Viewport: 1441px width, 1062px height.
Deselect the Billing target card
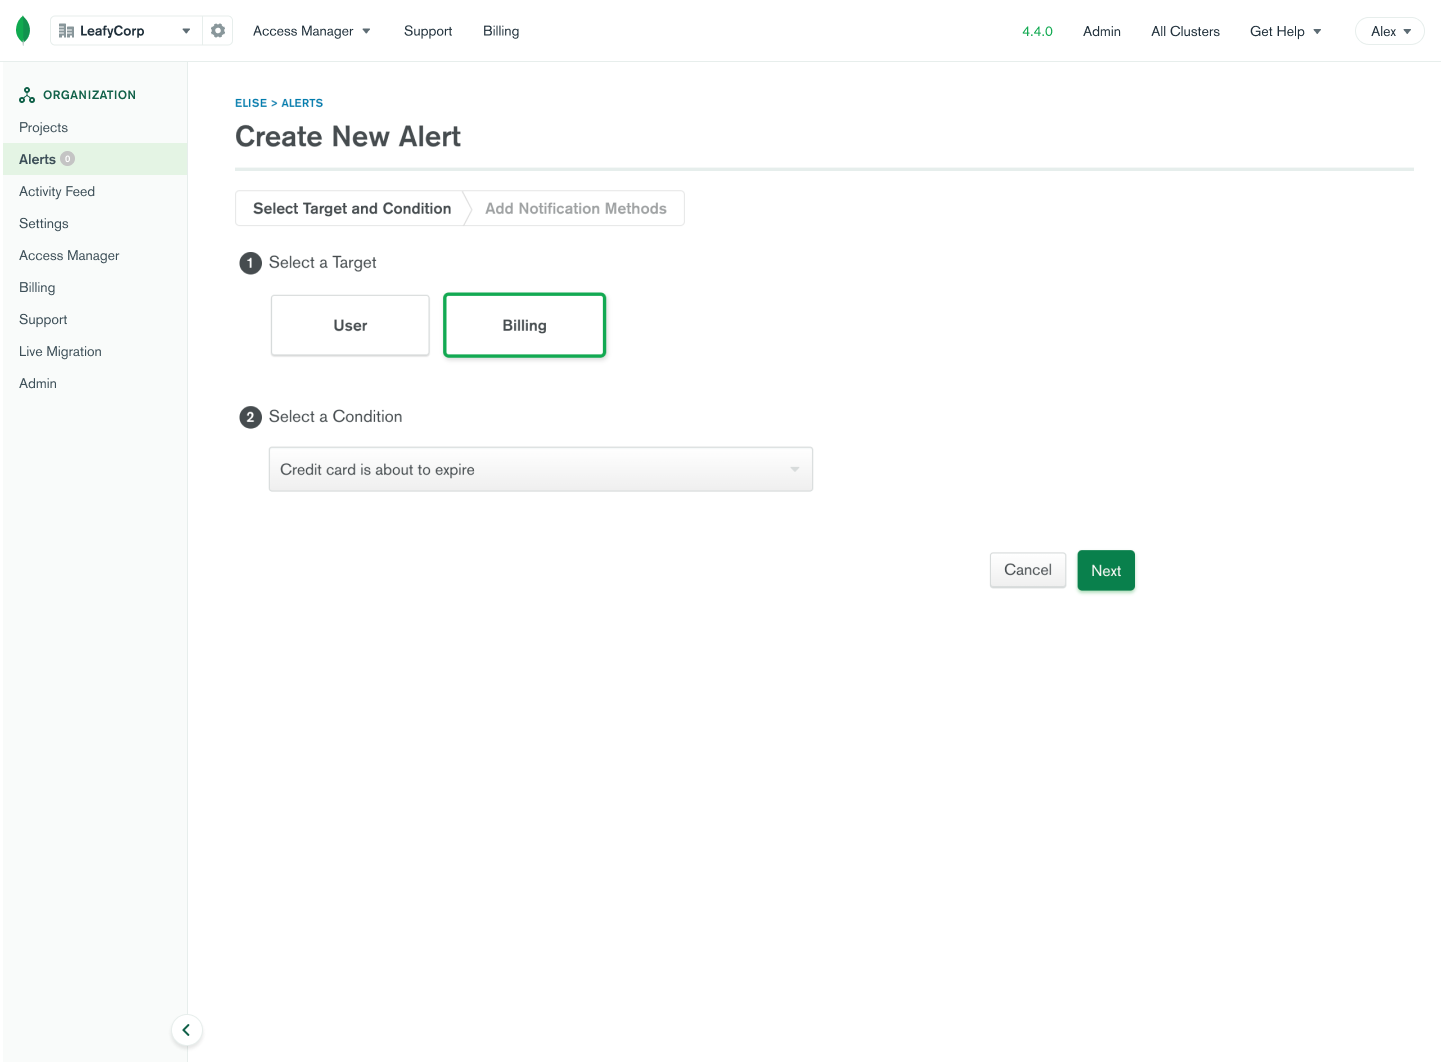click(x=524, y=325)
